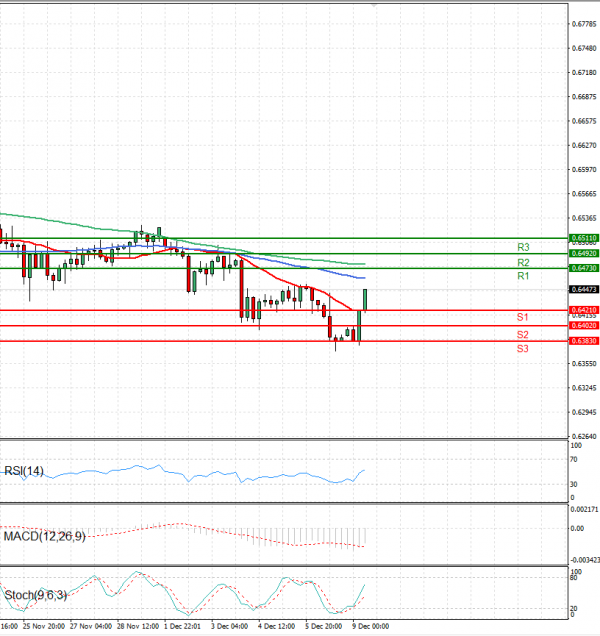Select the R1 resistance label
Image resolution: width=600 pixels, height=636 pixels.
[523, 276]
